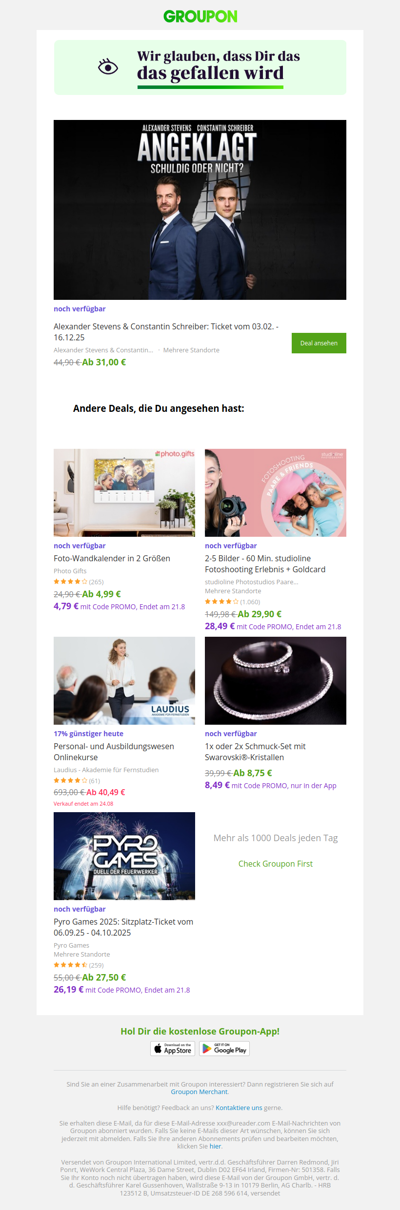Image resolution: width=400 pixels, height=1210 pixels.
Task: Click the Groupon logo at top
Action: [200, 16]
